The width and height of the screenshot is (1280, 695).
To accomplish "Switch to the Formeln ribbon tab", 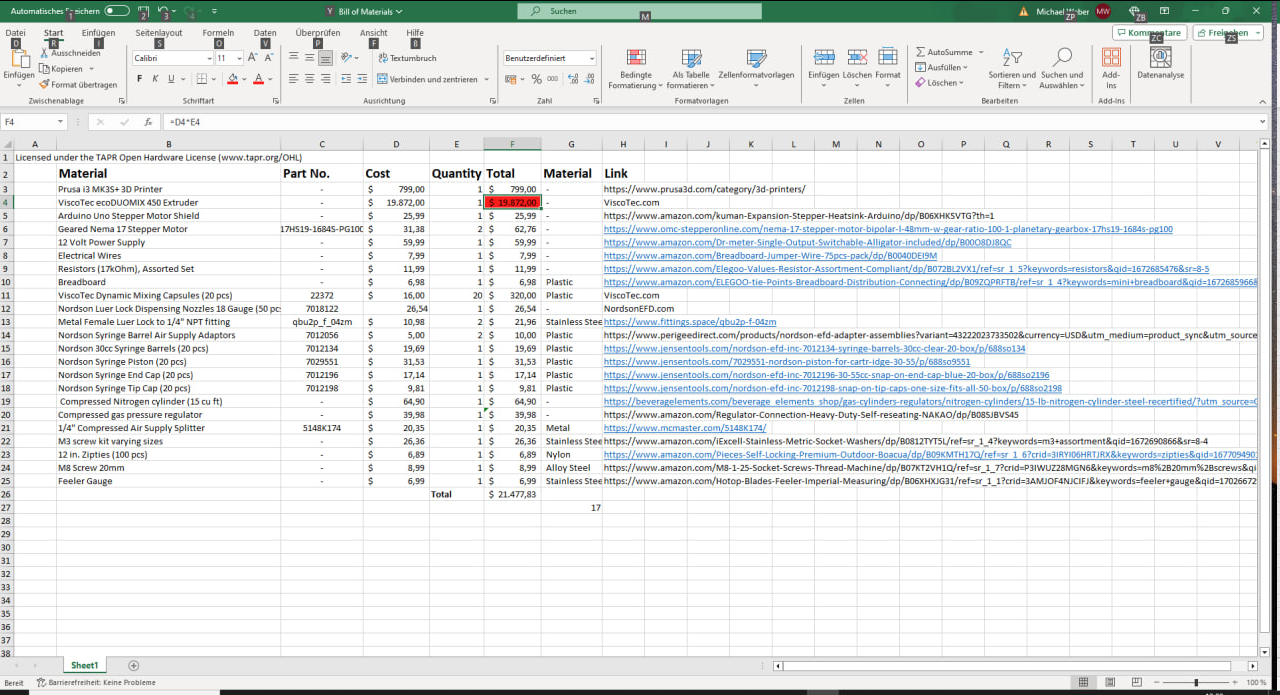I will point(218,33).
